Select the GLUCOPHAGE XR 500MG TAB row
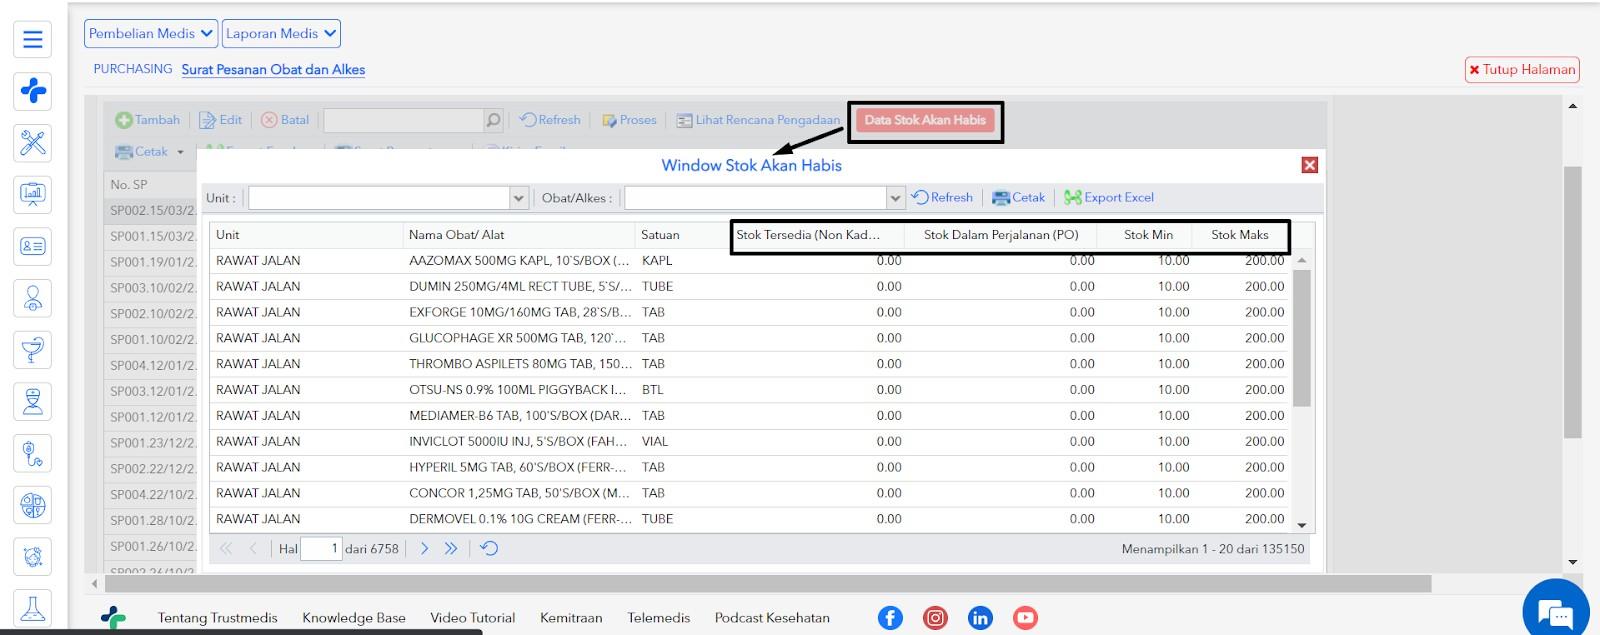The image size is (1600, 635). point(750,339)
